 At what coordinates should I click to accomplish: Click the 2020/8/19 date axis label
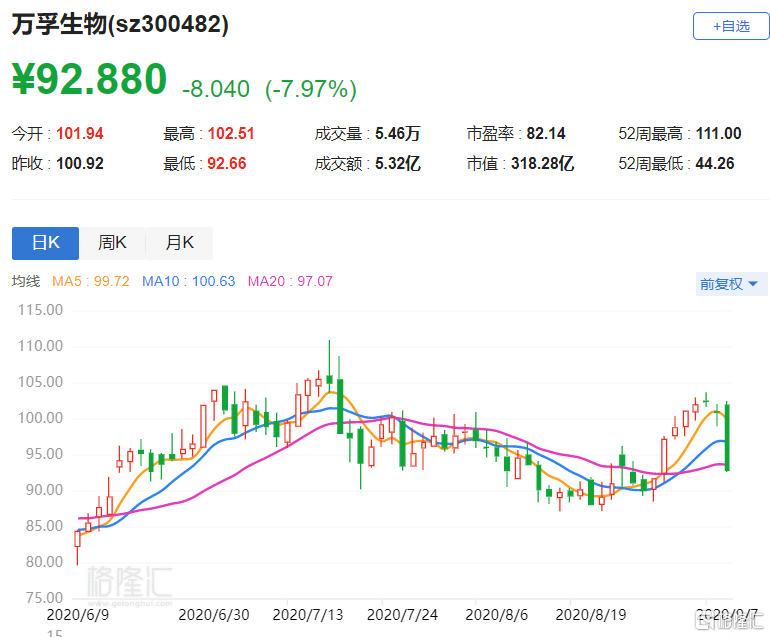tap(591, 615)
